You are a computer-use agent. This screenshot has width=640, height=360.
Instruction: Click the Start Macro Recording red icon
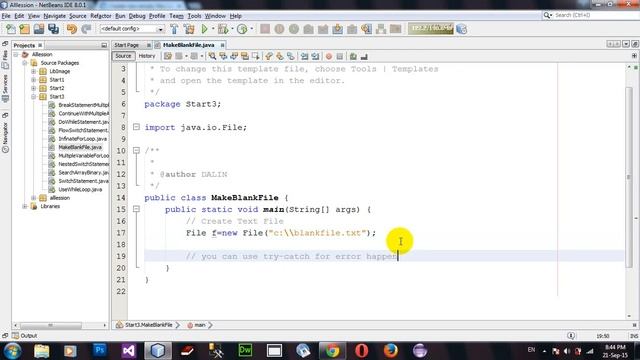pyautogui.click(x=329, y=56)
